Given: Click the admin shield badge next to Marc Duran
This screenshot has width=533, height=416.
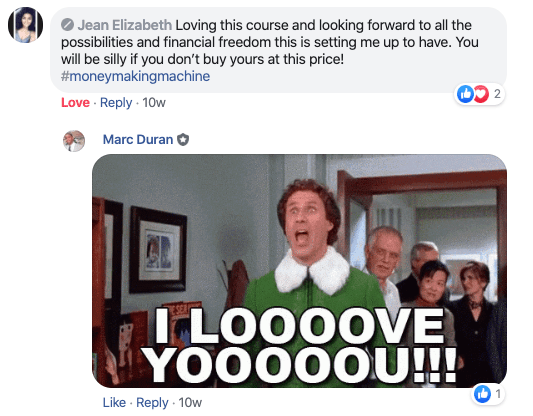Looking at the screenshot, I should tap(183, 140).
